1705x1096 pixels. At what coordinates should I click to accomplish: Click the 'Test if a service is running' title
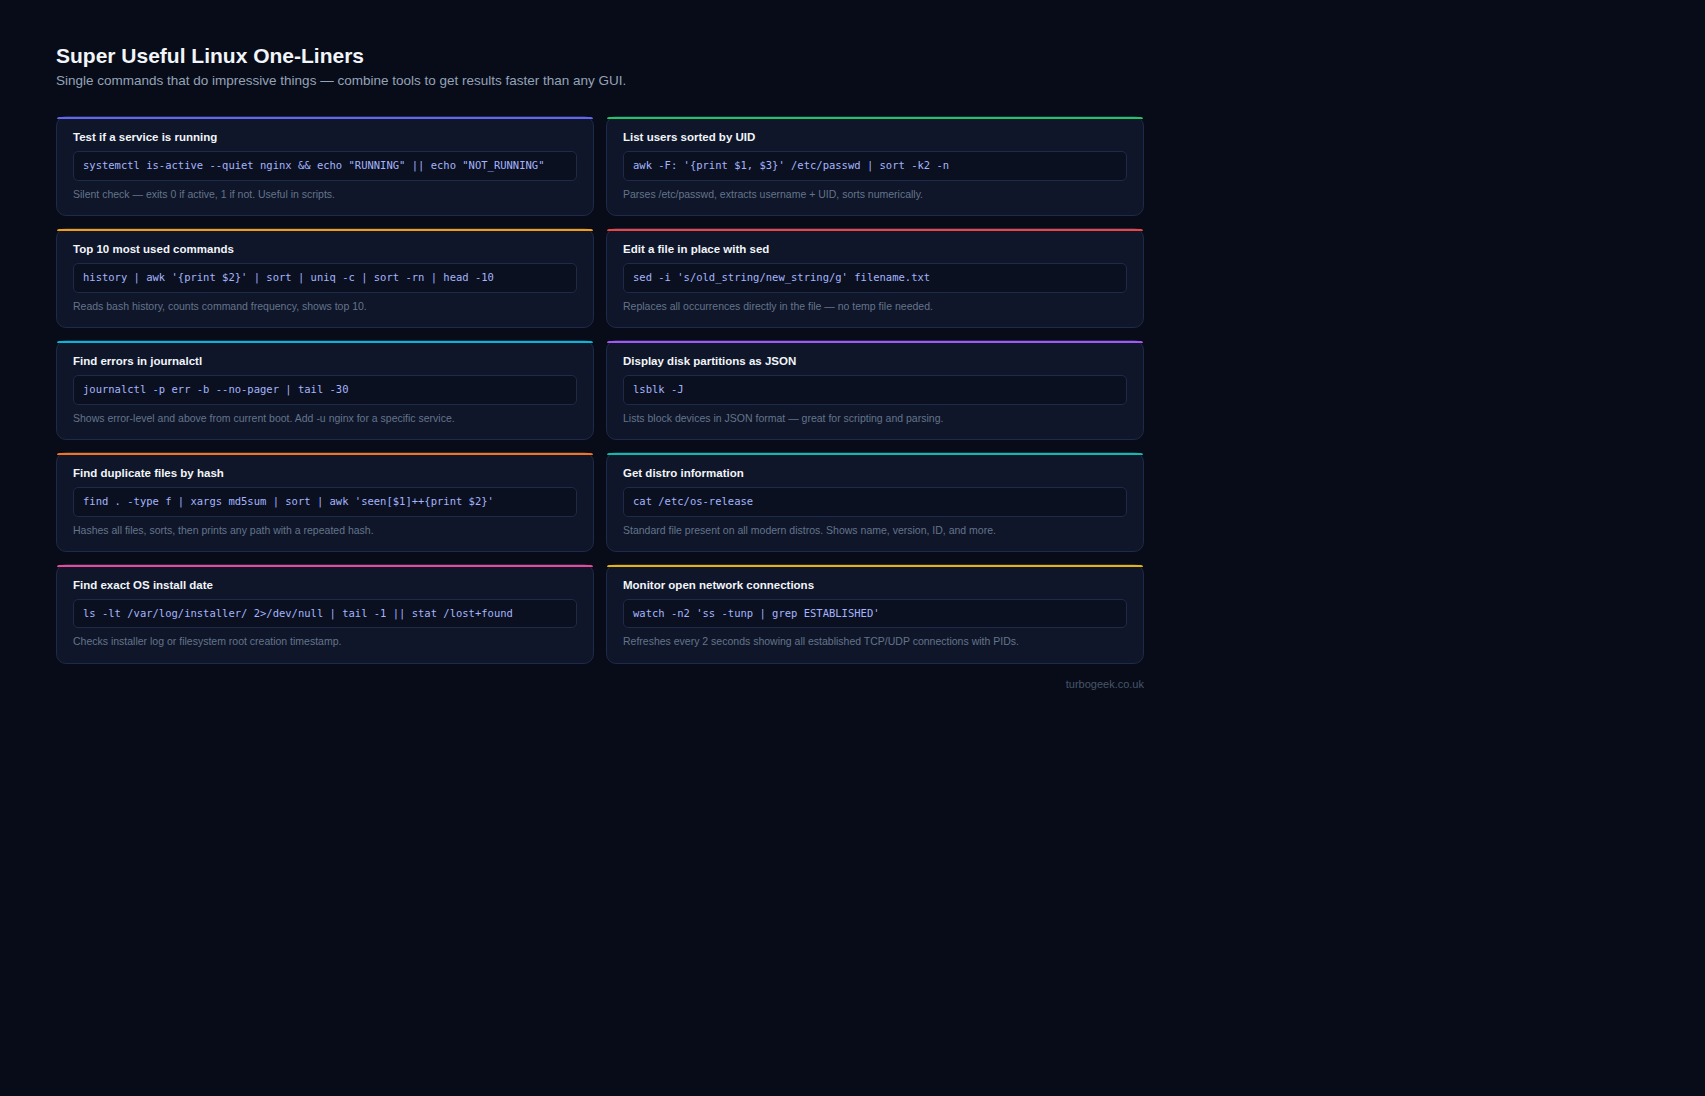click(145, 138)
